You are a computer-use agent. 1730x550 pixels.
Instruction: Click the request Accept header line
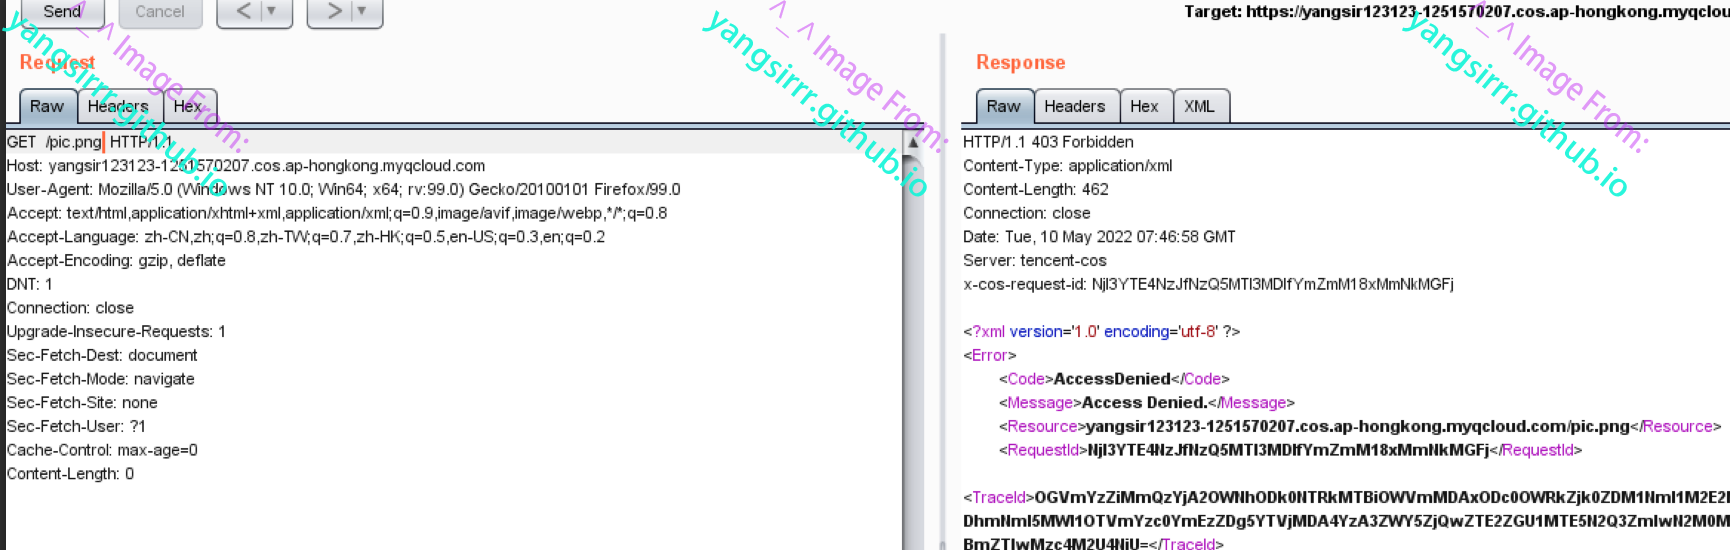(x=337, y=214)
